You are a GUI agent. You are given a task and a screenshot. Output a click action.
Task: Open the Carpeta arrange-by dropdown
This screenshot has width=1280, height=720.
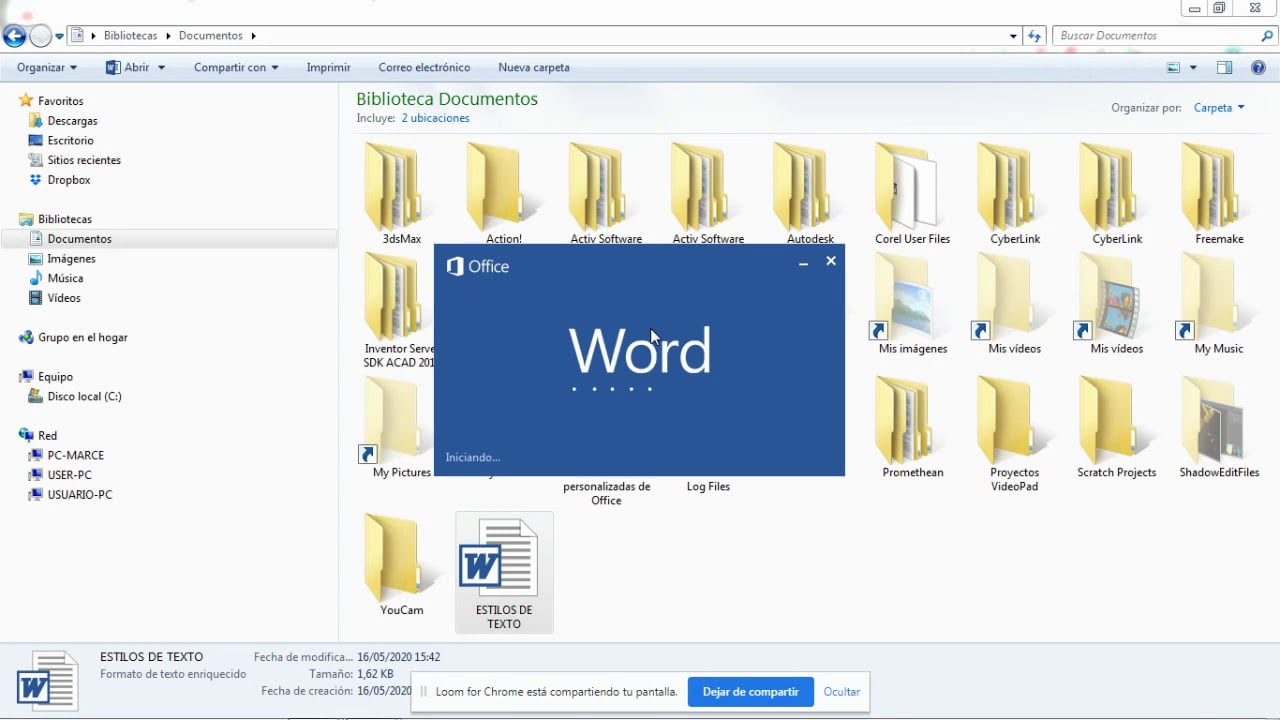[x=1219, y=108]
